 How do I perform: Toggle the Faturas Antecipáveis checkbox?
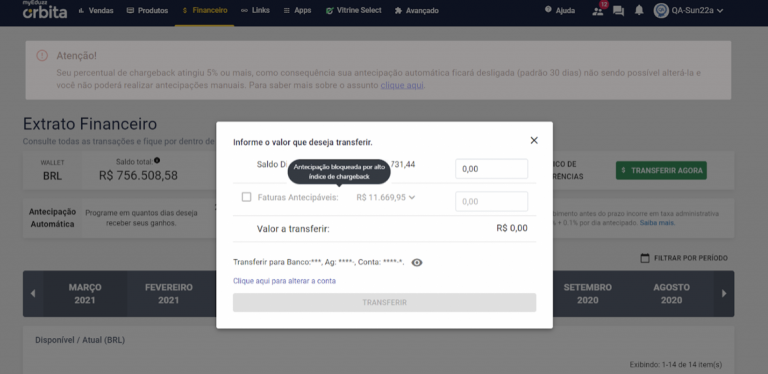[246, 197]
